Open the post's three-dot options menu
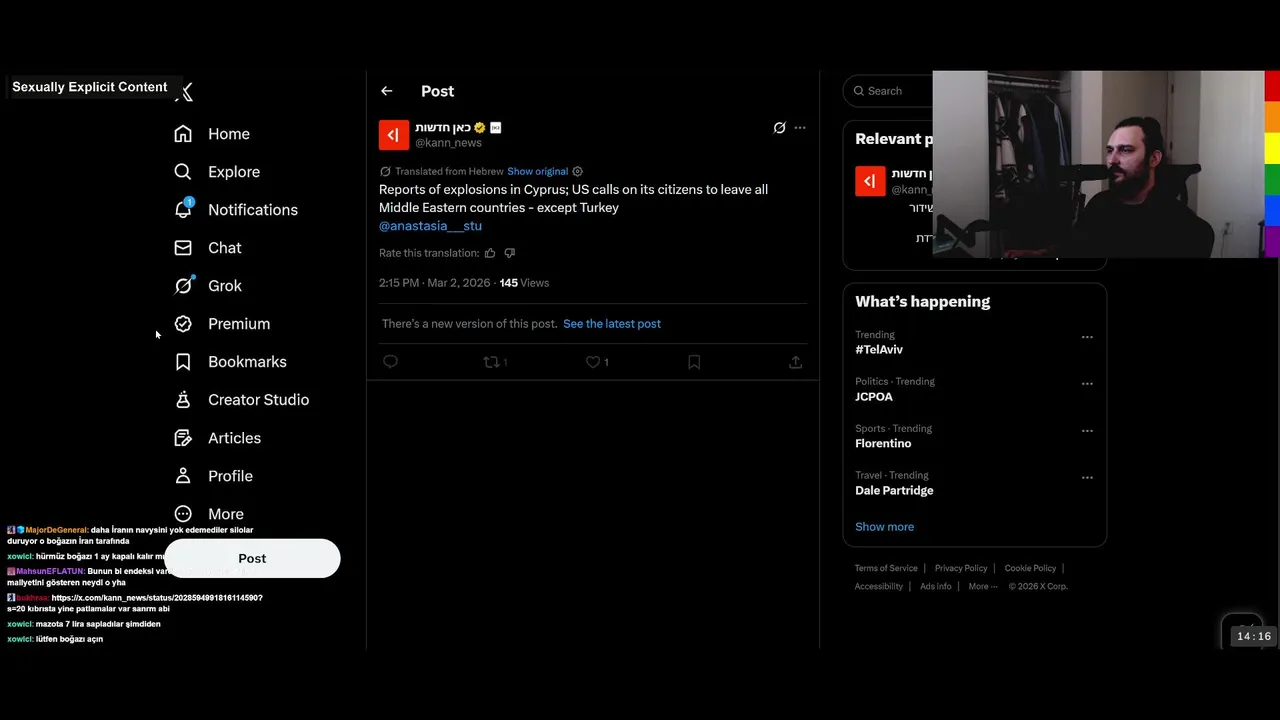1280x720 pixels. coord(800,128)
